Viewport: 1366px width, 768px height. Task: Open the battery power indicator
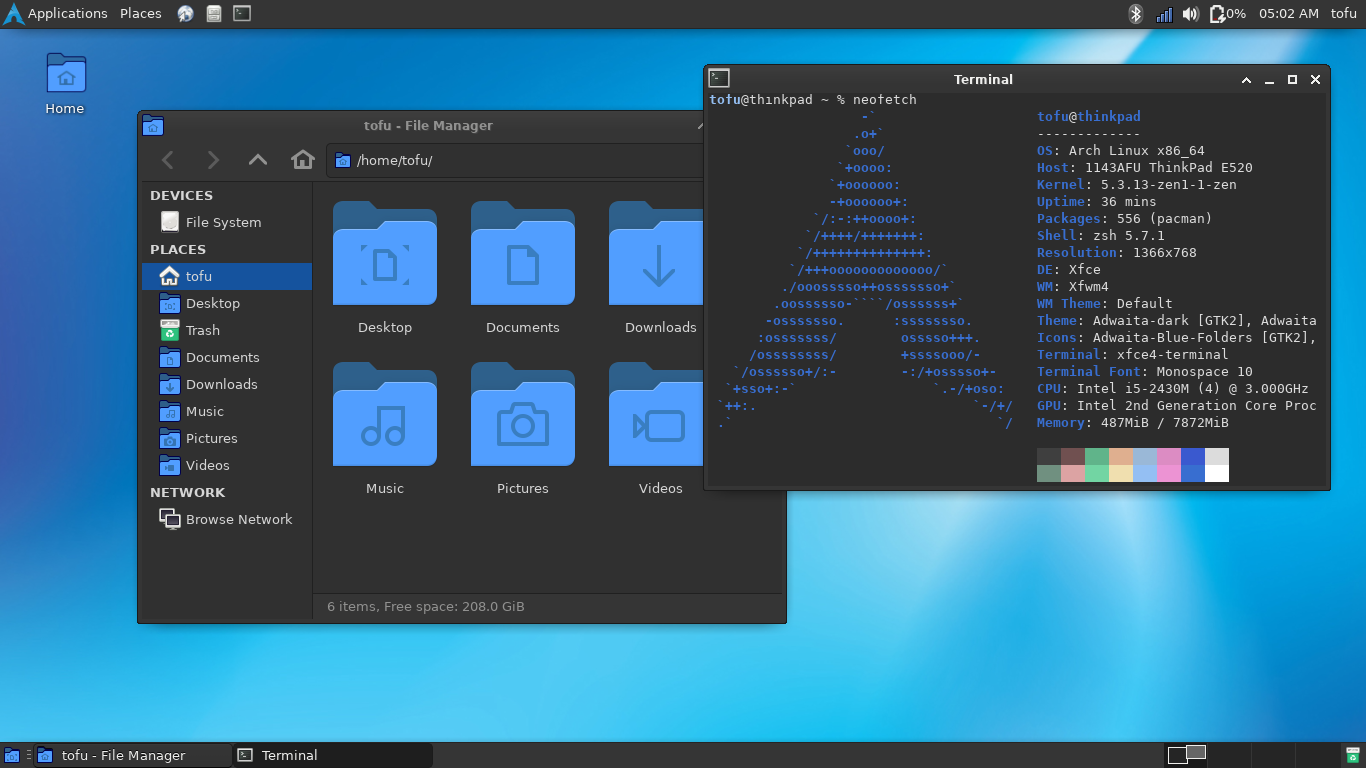click(1227, 14)
